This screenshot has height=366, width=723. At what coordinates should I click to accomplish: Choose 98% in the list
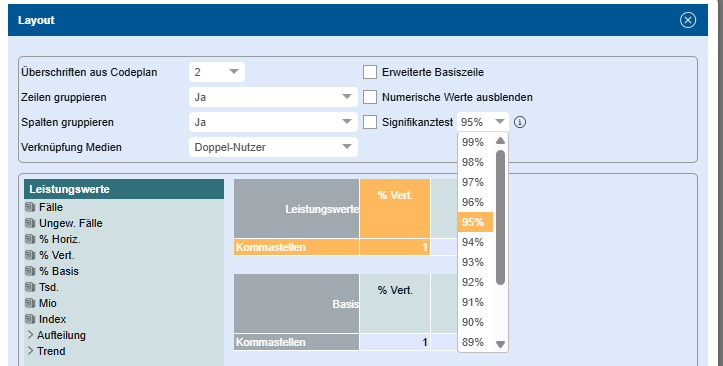pos(475,162)
